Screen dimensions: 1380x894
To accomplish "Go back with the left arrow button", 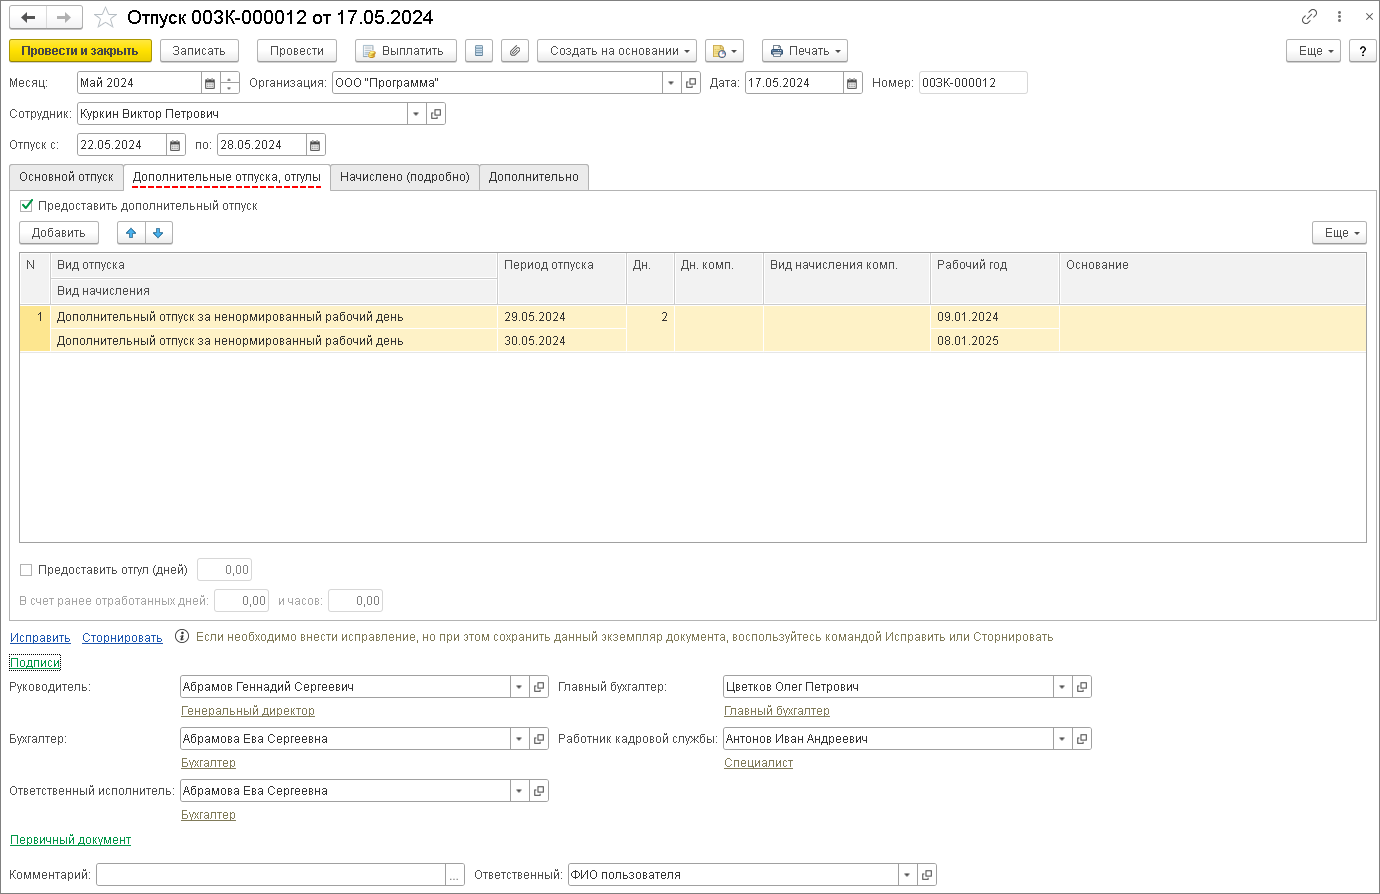I will tap(28, 17).
